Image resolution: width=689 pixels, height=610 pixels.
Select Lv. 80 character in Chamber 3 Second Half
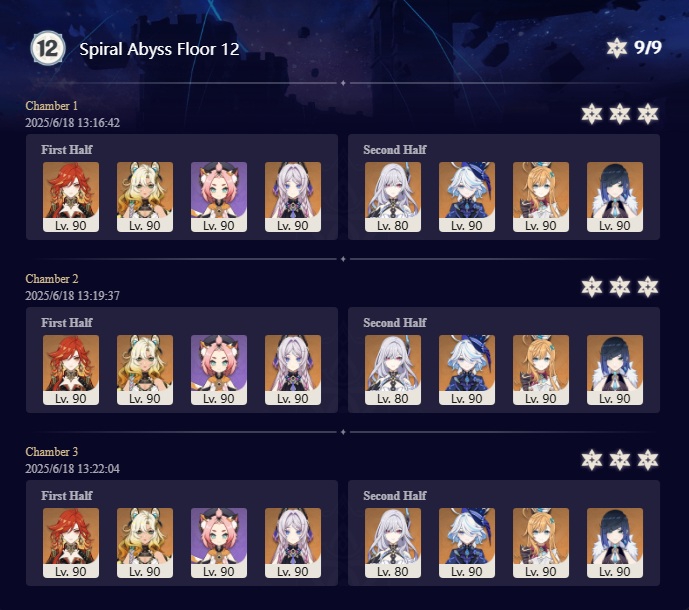[393, 543]
